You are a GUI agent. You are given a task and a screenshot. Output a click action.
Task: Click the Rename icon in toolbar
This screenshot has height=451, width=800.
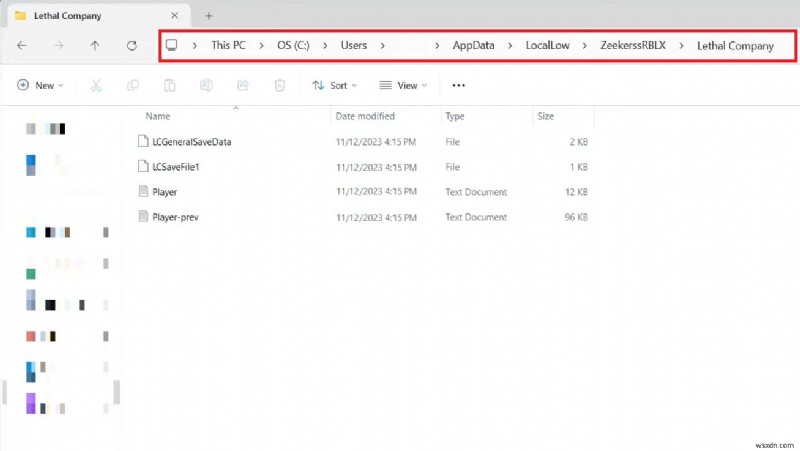pyautogui.click(x=206, y=85)
